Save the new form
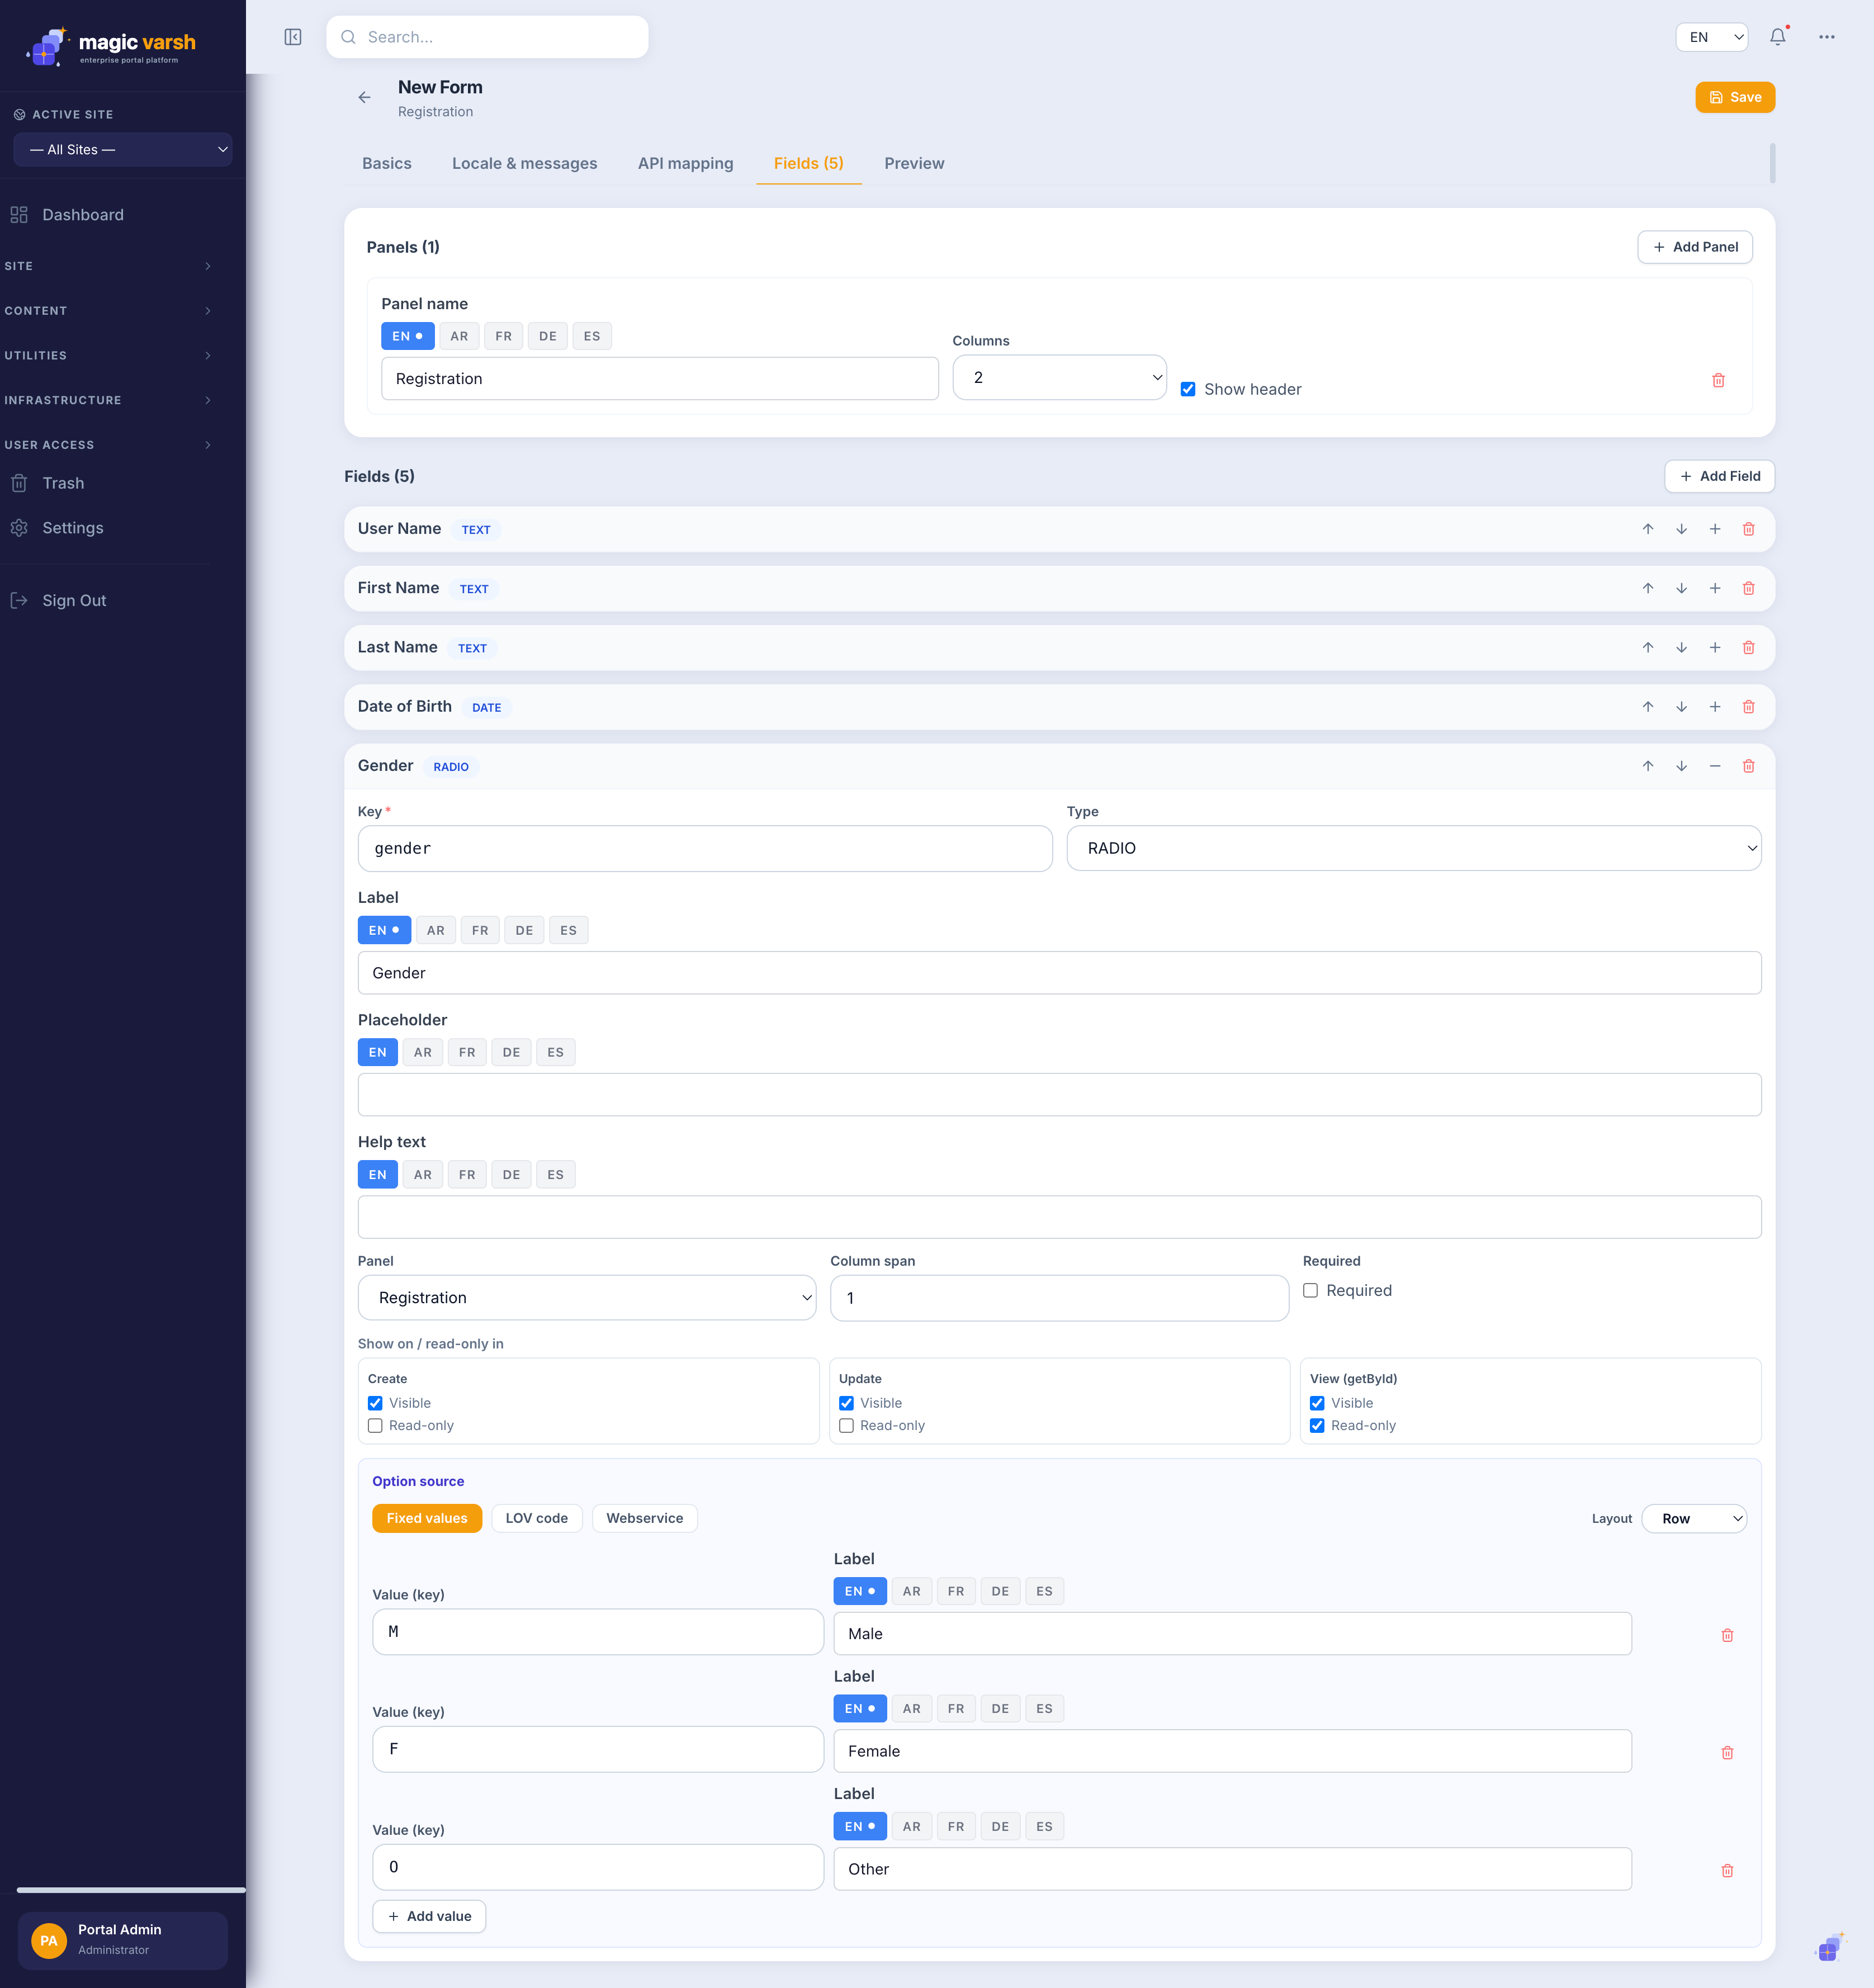 click(1735, 97)
